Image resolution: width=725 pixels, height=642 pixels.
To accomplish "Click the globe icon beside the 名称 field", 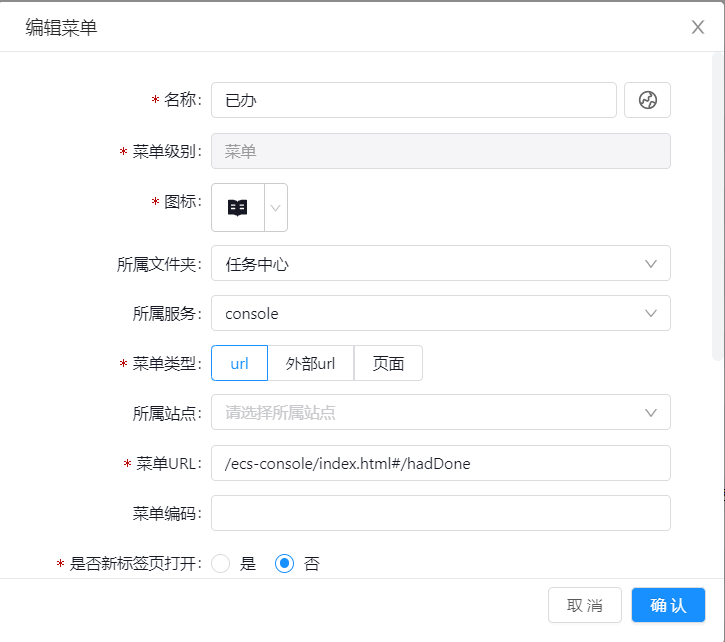I will coord(647,100).
